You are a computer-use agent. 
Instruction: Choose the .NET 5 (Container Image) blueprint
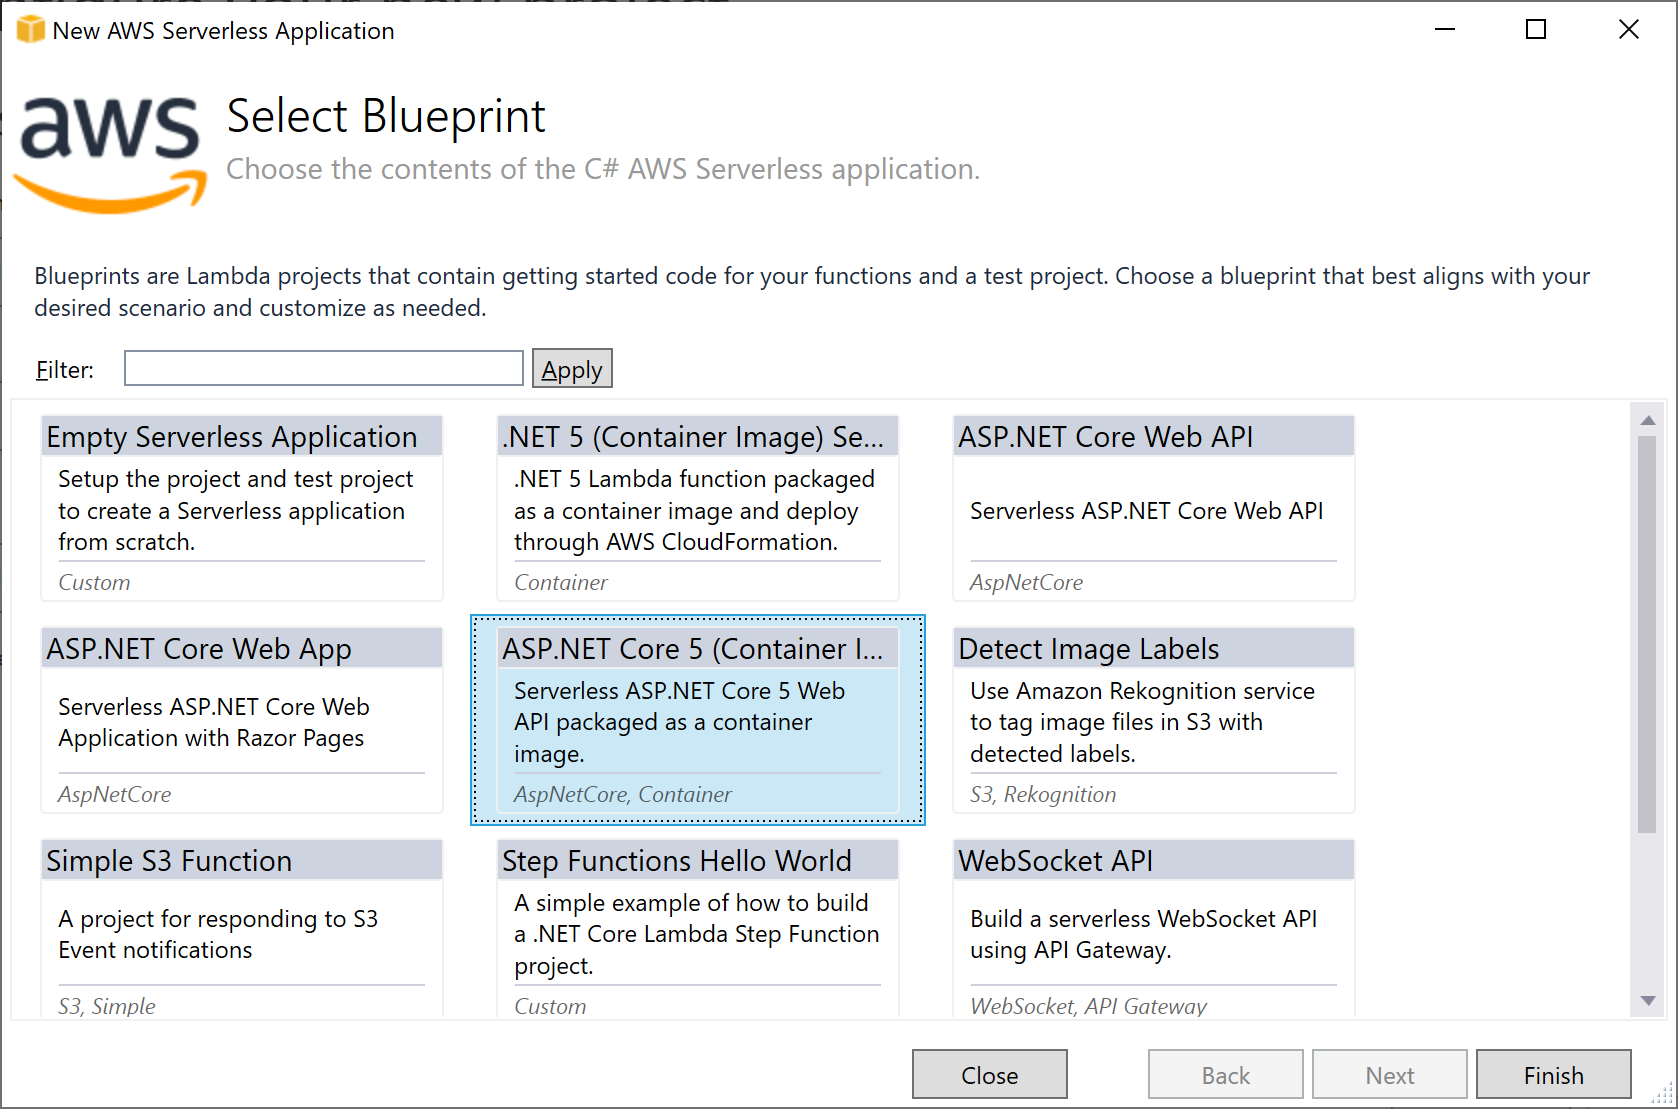698,508
